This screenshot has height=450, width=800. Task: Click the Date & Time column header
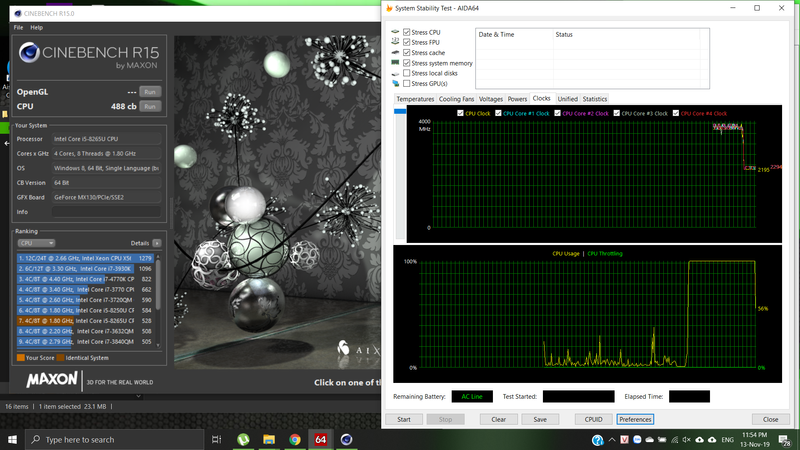coord(515,35)
